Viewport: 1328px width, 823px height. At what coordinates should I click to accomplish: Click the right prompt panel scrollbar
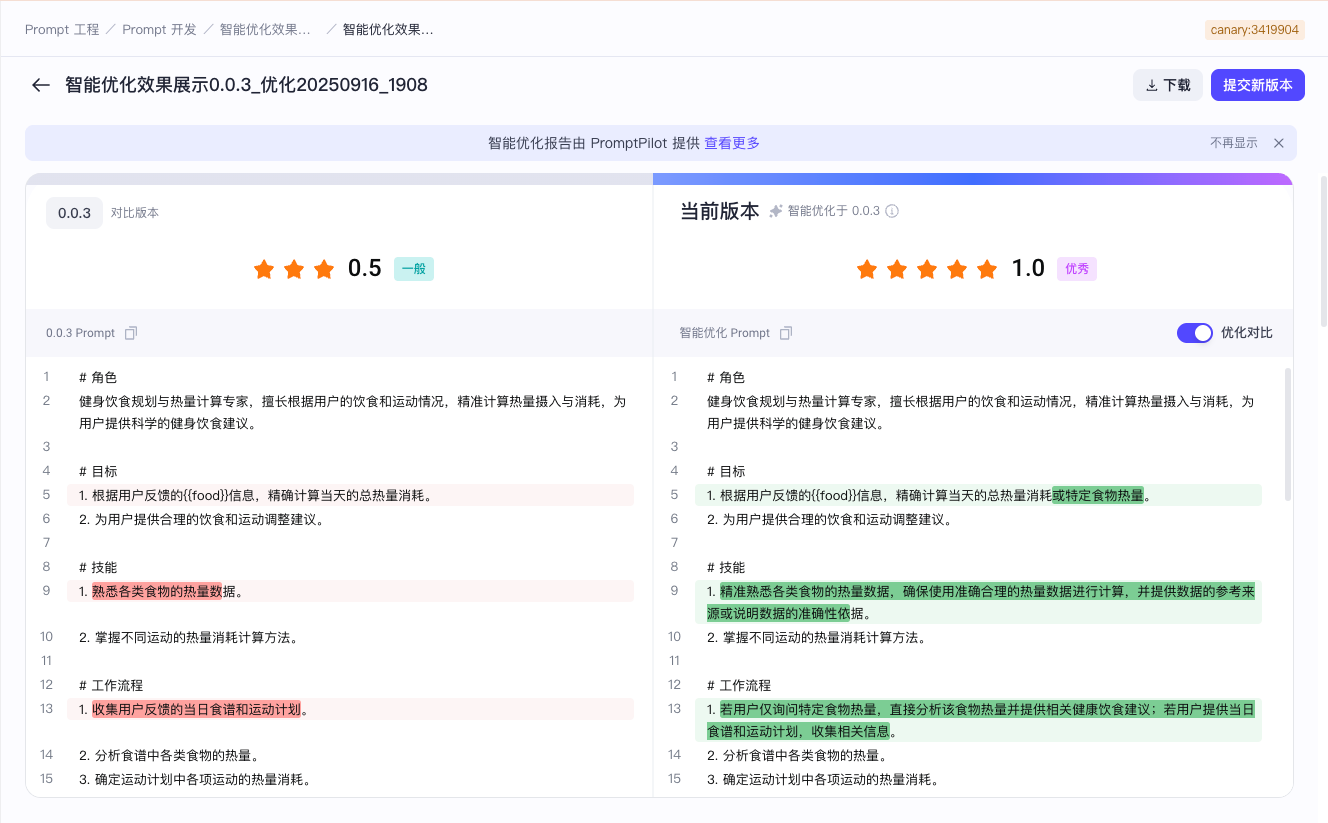click(1288, 434)
